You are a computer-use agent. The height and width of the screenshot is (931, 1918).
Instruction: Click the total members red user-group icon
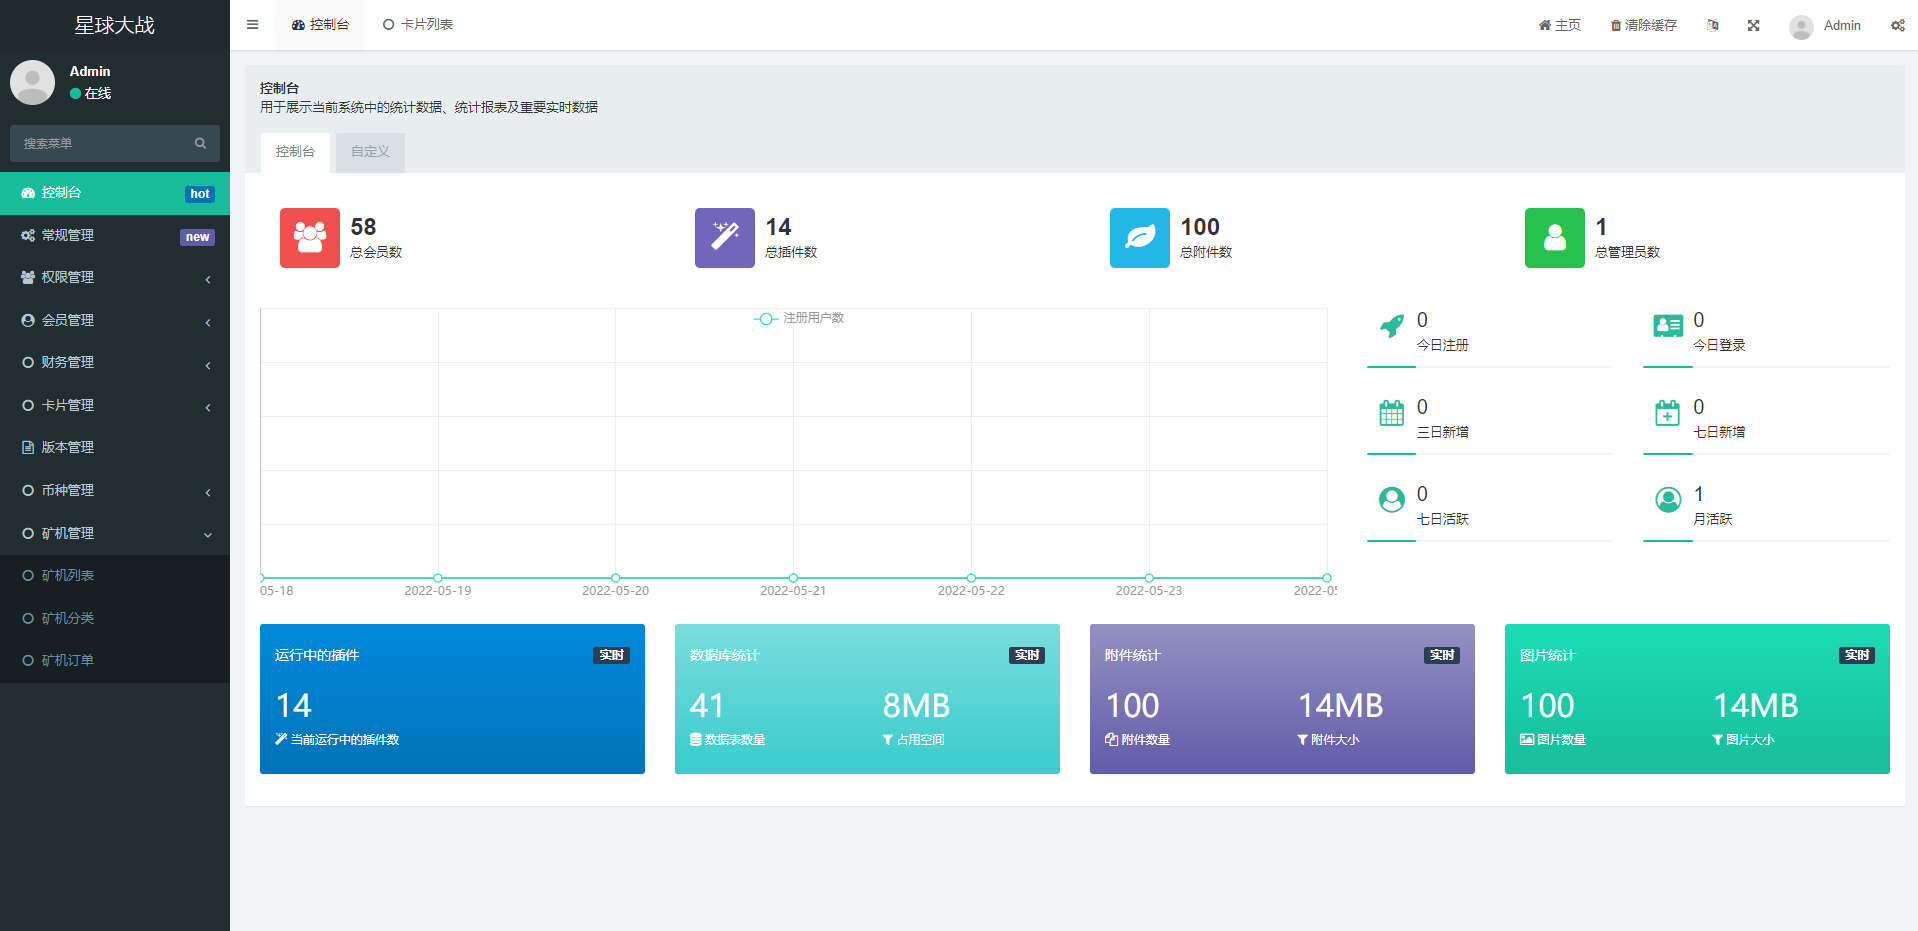click(309, 238)
